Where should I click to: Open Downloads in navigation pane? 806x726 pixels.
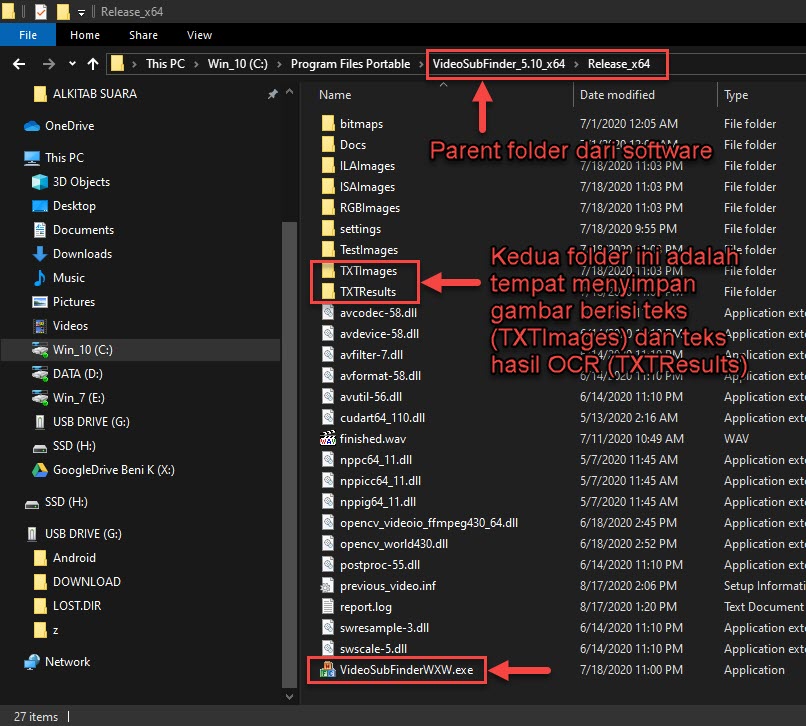pos(82,254)
